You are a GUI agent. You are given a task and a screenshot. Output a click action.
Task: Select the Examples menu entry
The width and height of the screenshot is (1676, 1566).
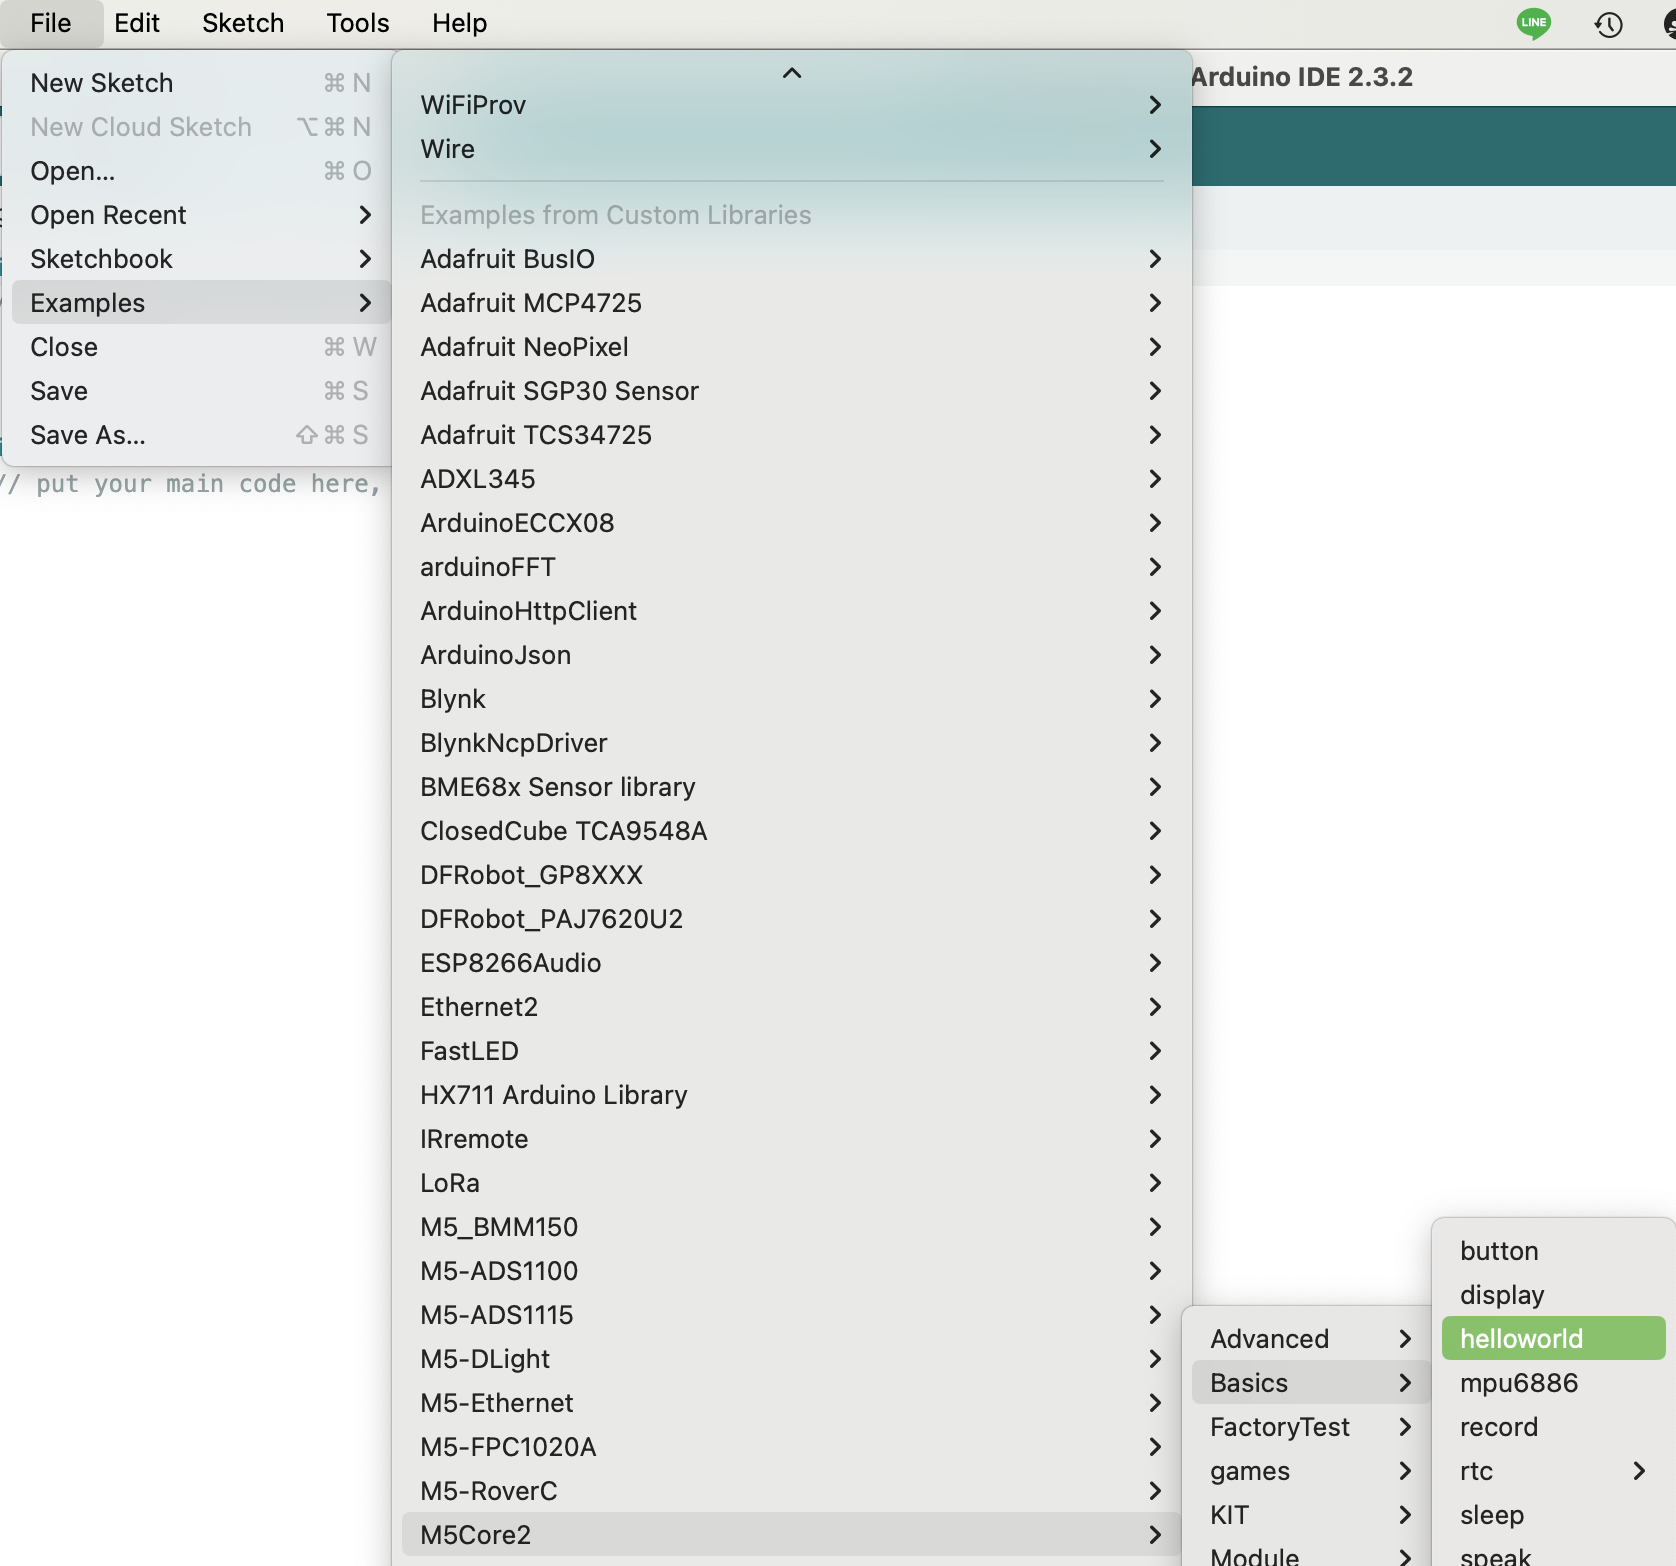[x=201, y=303]
